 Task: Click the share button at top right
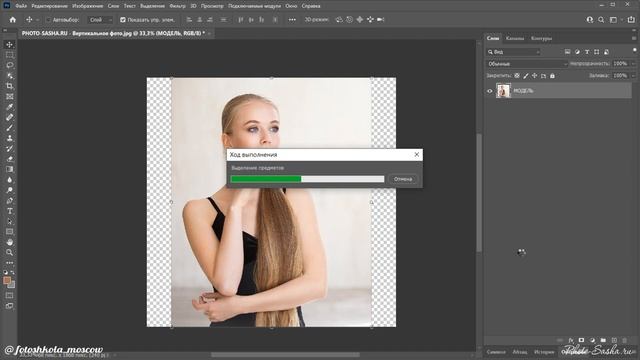point(631,20)
